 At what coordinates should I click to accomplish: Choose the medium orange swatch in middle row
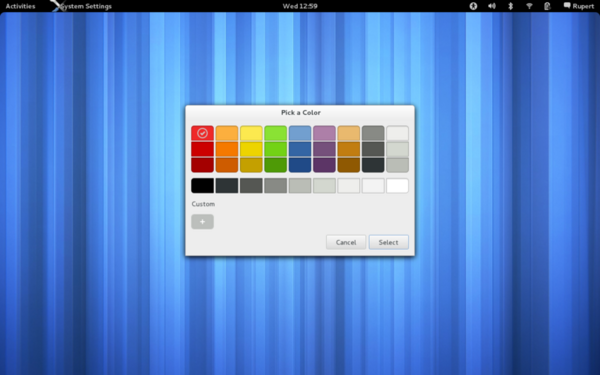coord(227,149)
